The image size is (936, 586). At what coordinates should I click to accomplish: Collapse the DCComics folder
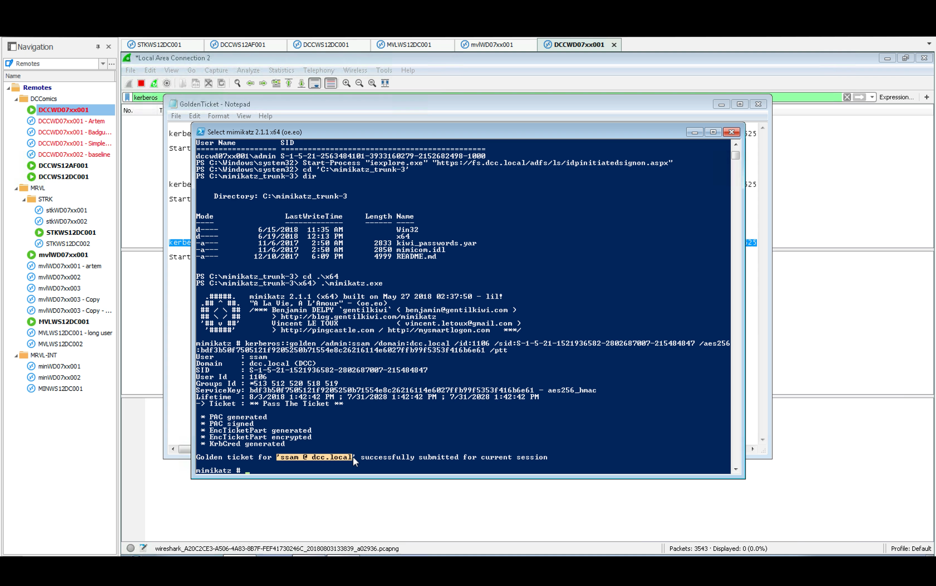point(17,99)
